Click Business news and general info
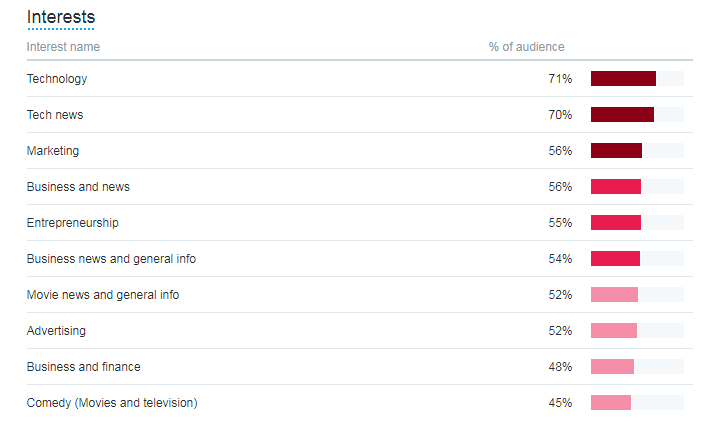708x446 pixels. point(111,259)
